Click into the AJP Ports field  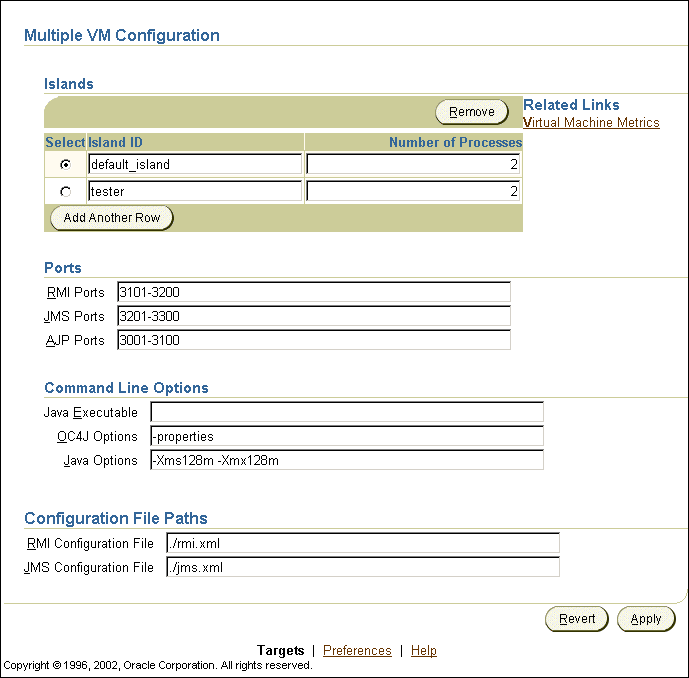314,340
